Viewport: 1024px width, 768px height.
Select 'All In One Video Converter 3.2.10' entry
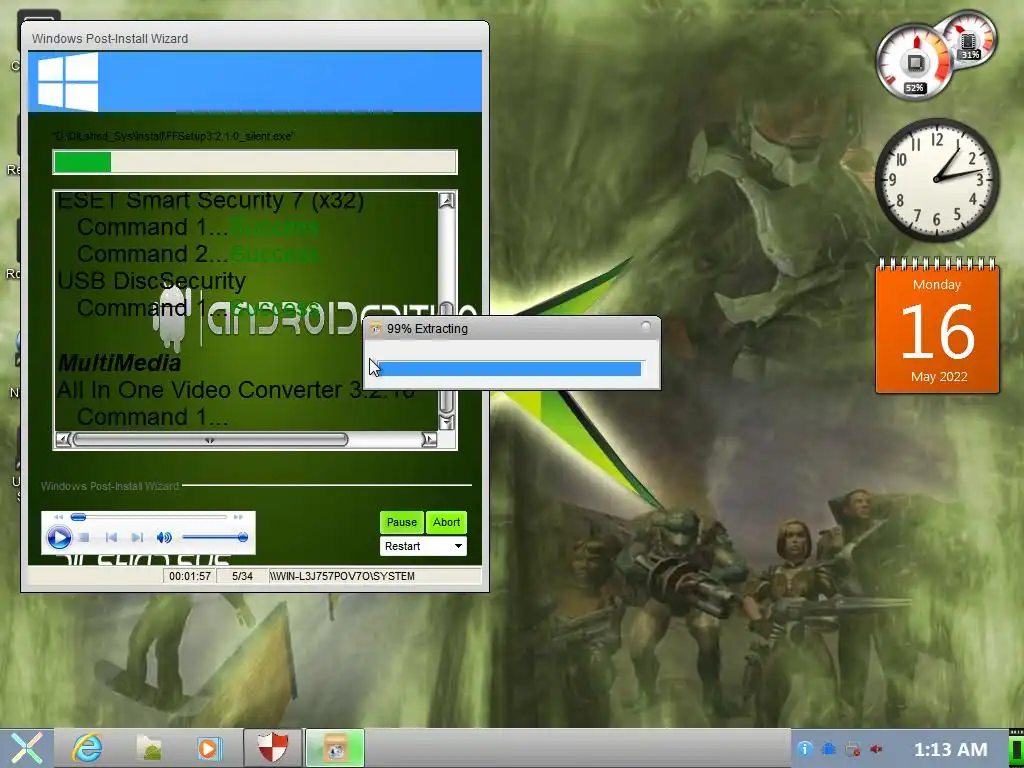click(x=236, y=390)
